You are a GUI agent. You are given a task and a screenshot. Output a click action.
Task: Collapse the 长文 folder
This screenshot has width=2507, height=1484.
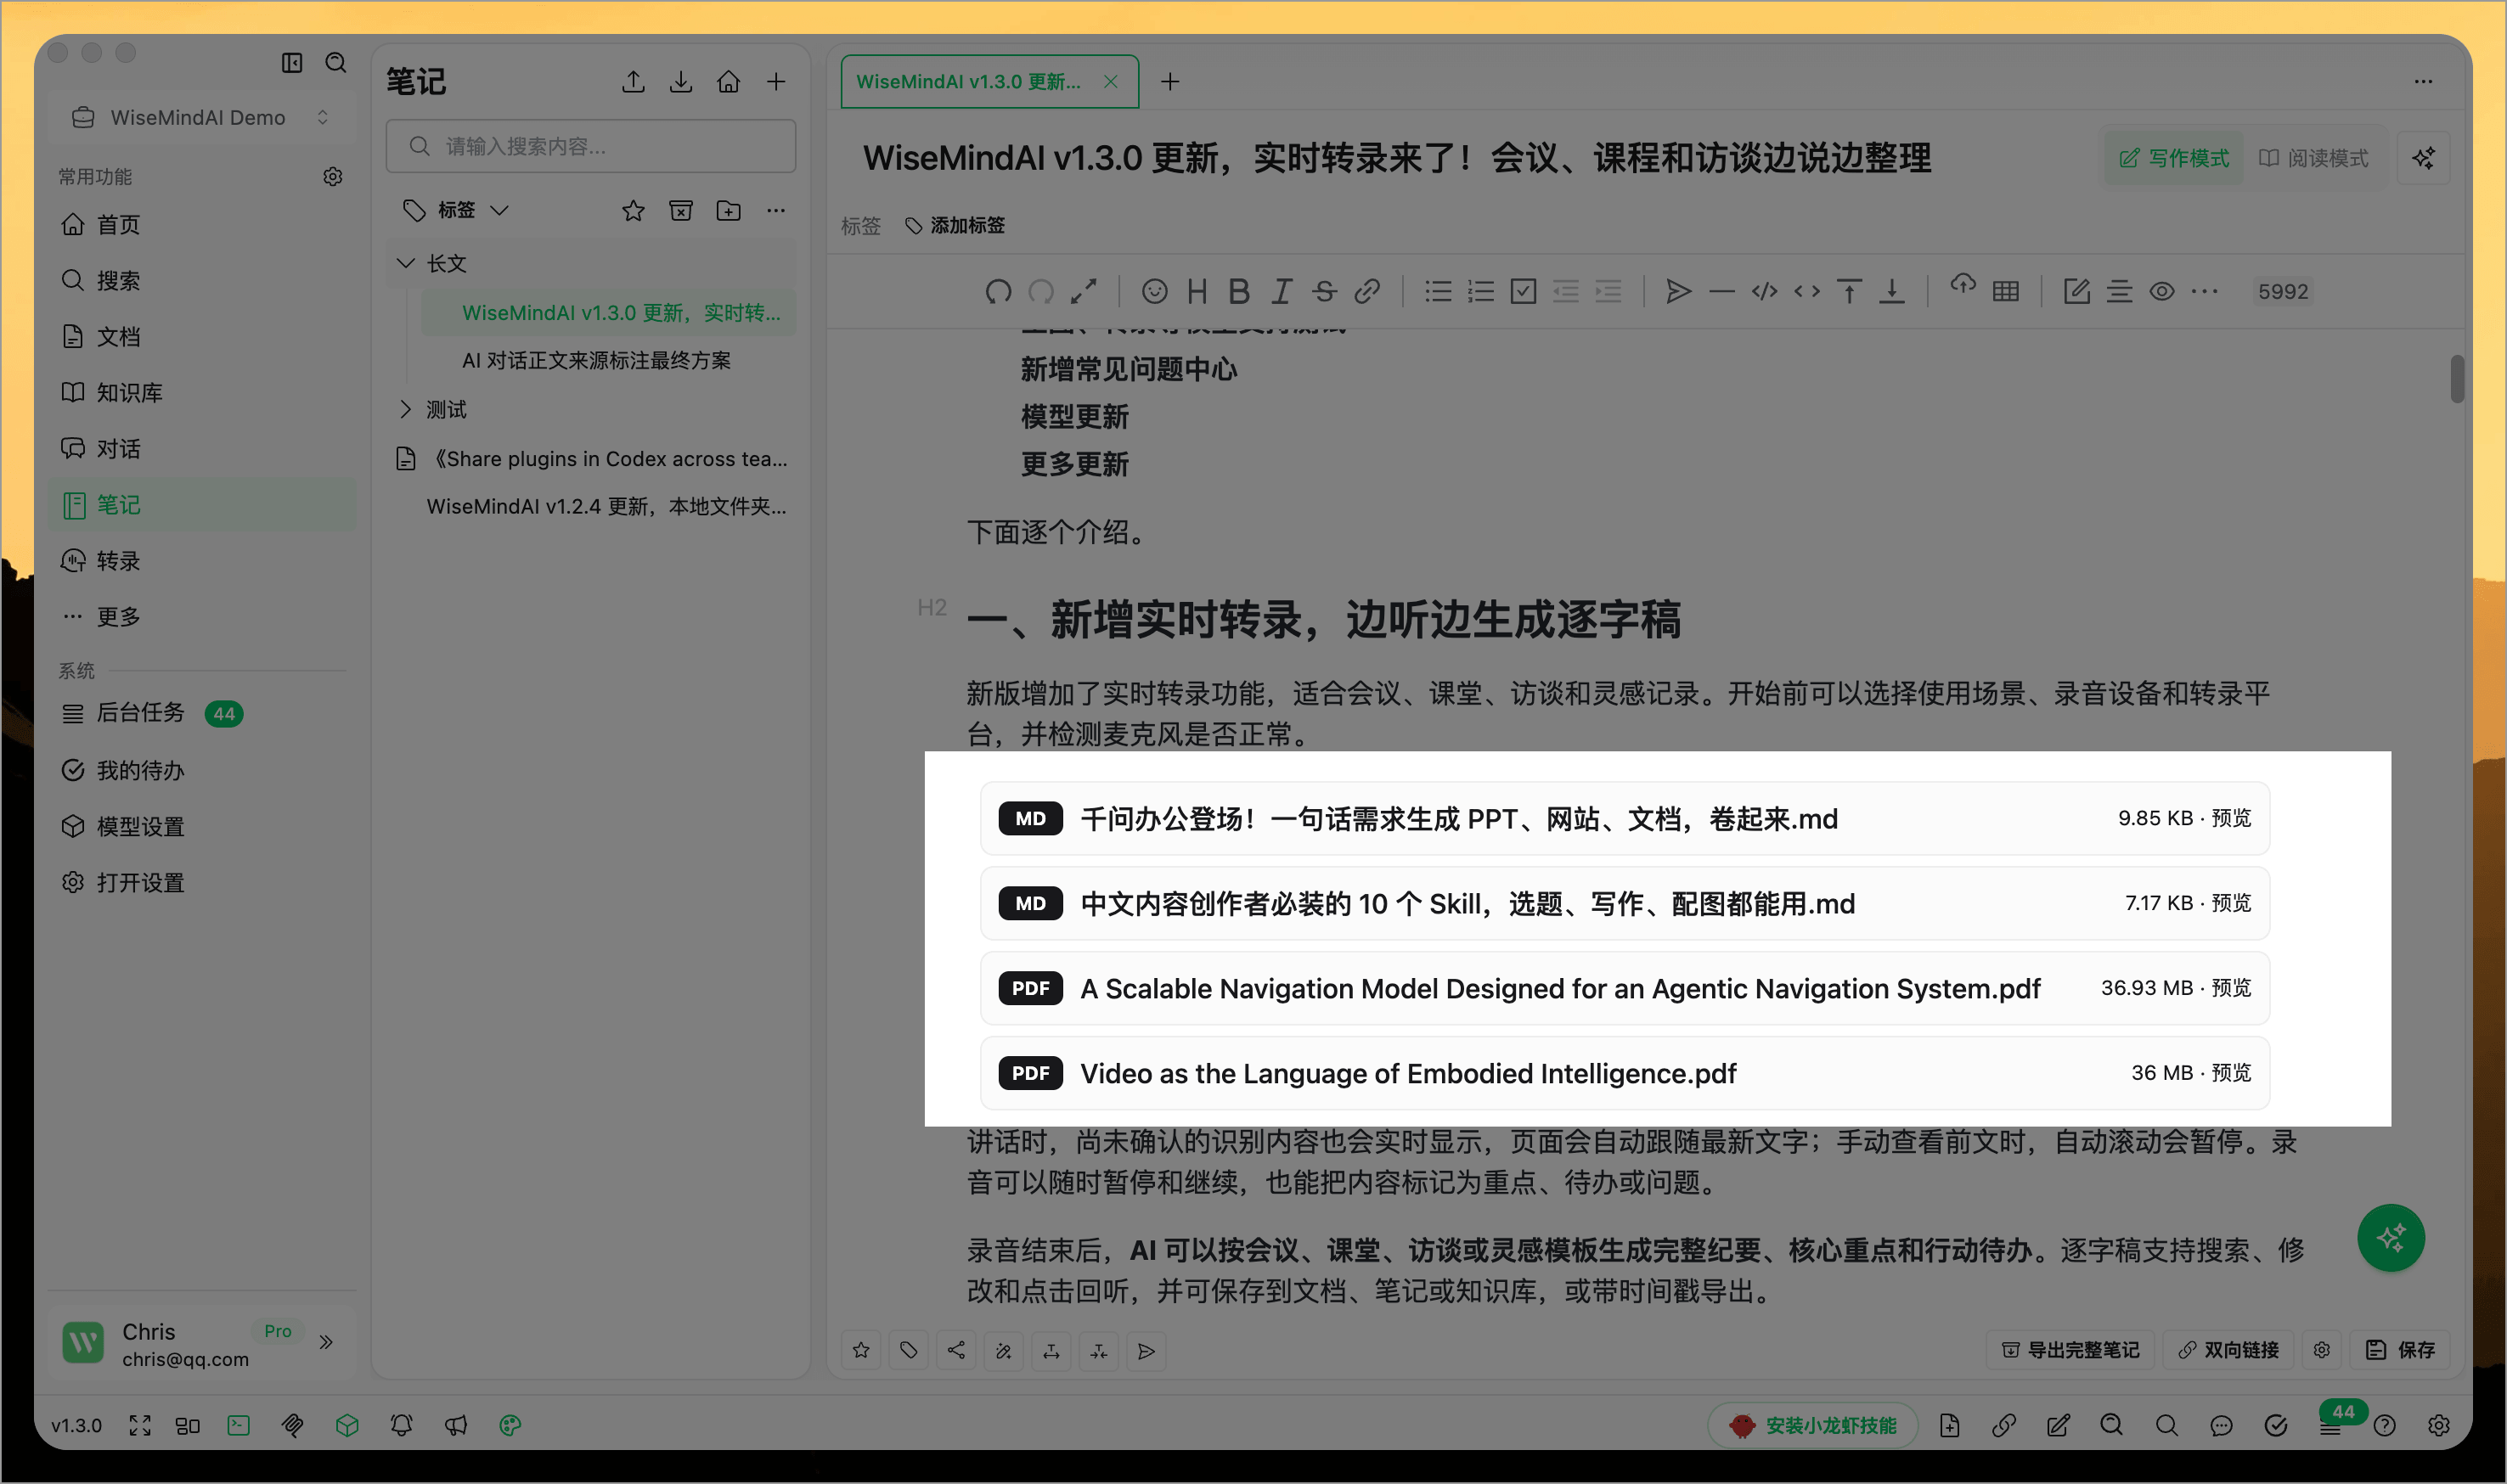(x=405, y=263)
